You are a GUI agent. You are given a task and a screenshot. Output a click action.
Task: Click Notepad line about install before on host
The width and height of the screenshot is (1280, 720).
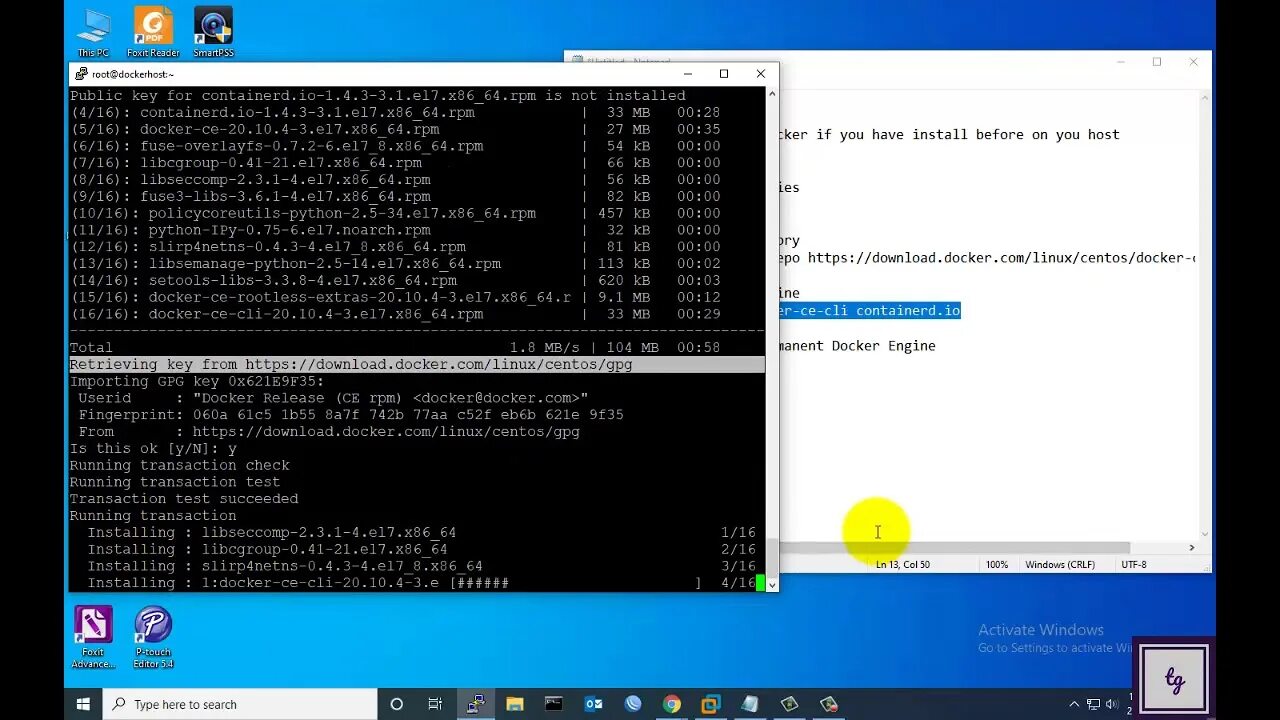pyautogui.click(x=950, y=135)
